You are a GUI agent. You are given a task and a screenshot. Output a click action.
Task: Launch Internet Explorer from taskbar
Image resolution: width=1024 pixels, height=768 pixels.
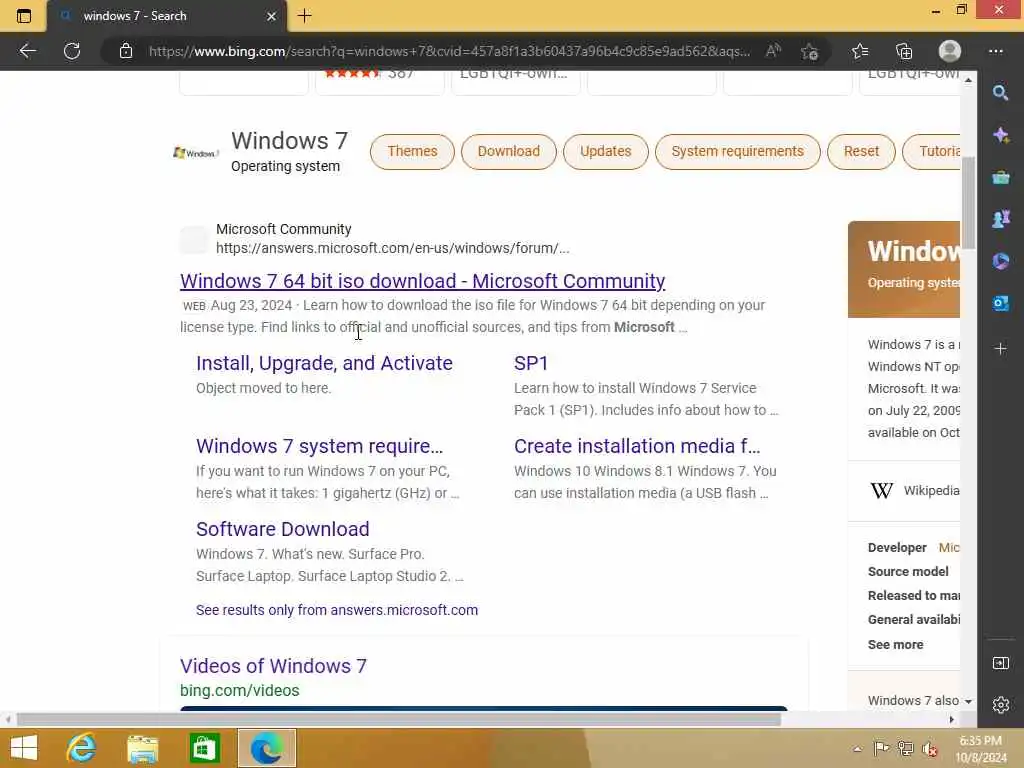(82, 748)
